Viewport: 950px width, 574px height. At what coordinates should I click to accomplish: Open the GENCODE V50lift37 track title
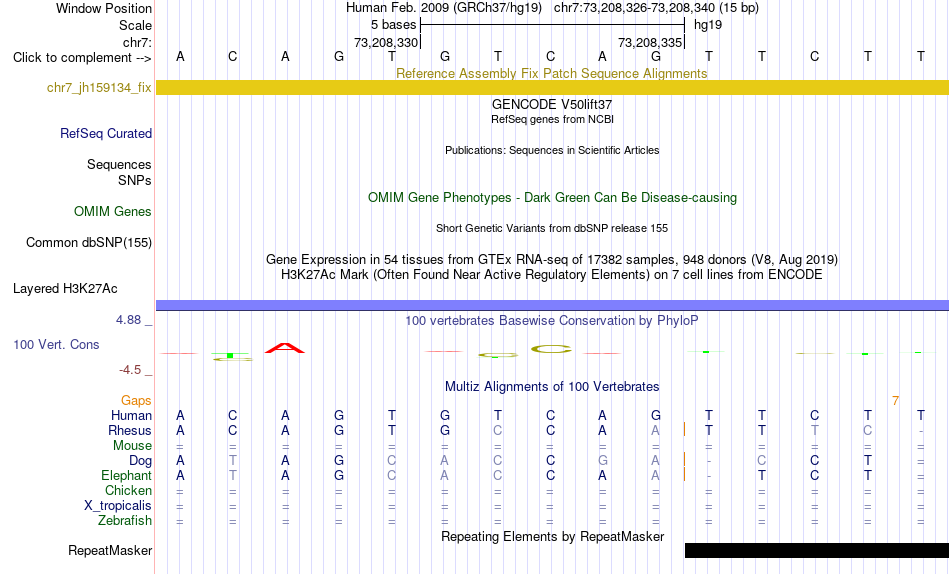click(551, 104)
